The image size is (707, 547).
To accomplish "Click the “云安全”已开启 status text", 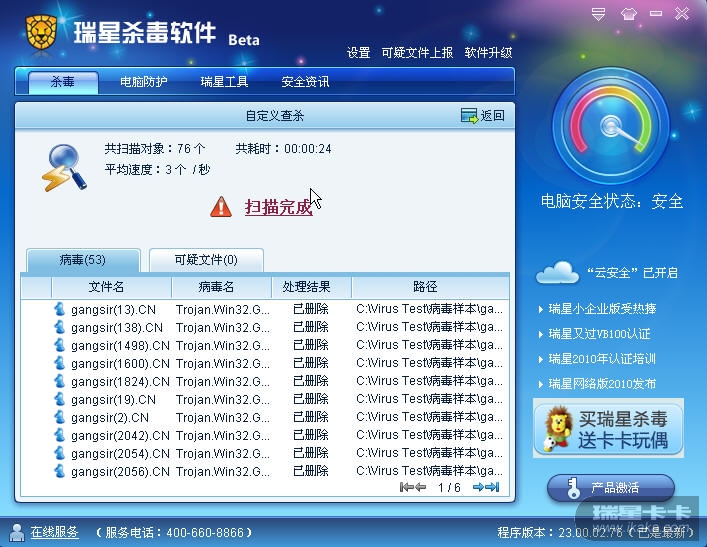I will 632,273.
